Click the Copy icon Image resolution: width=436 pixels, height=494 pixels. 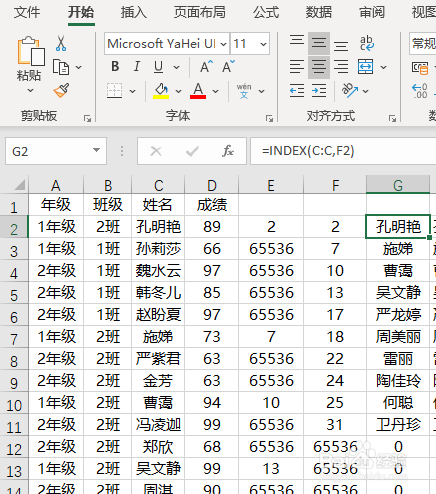tap(61, 67)
